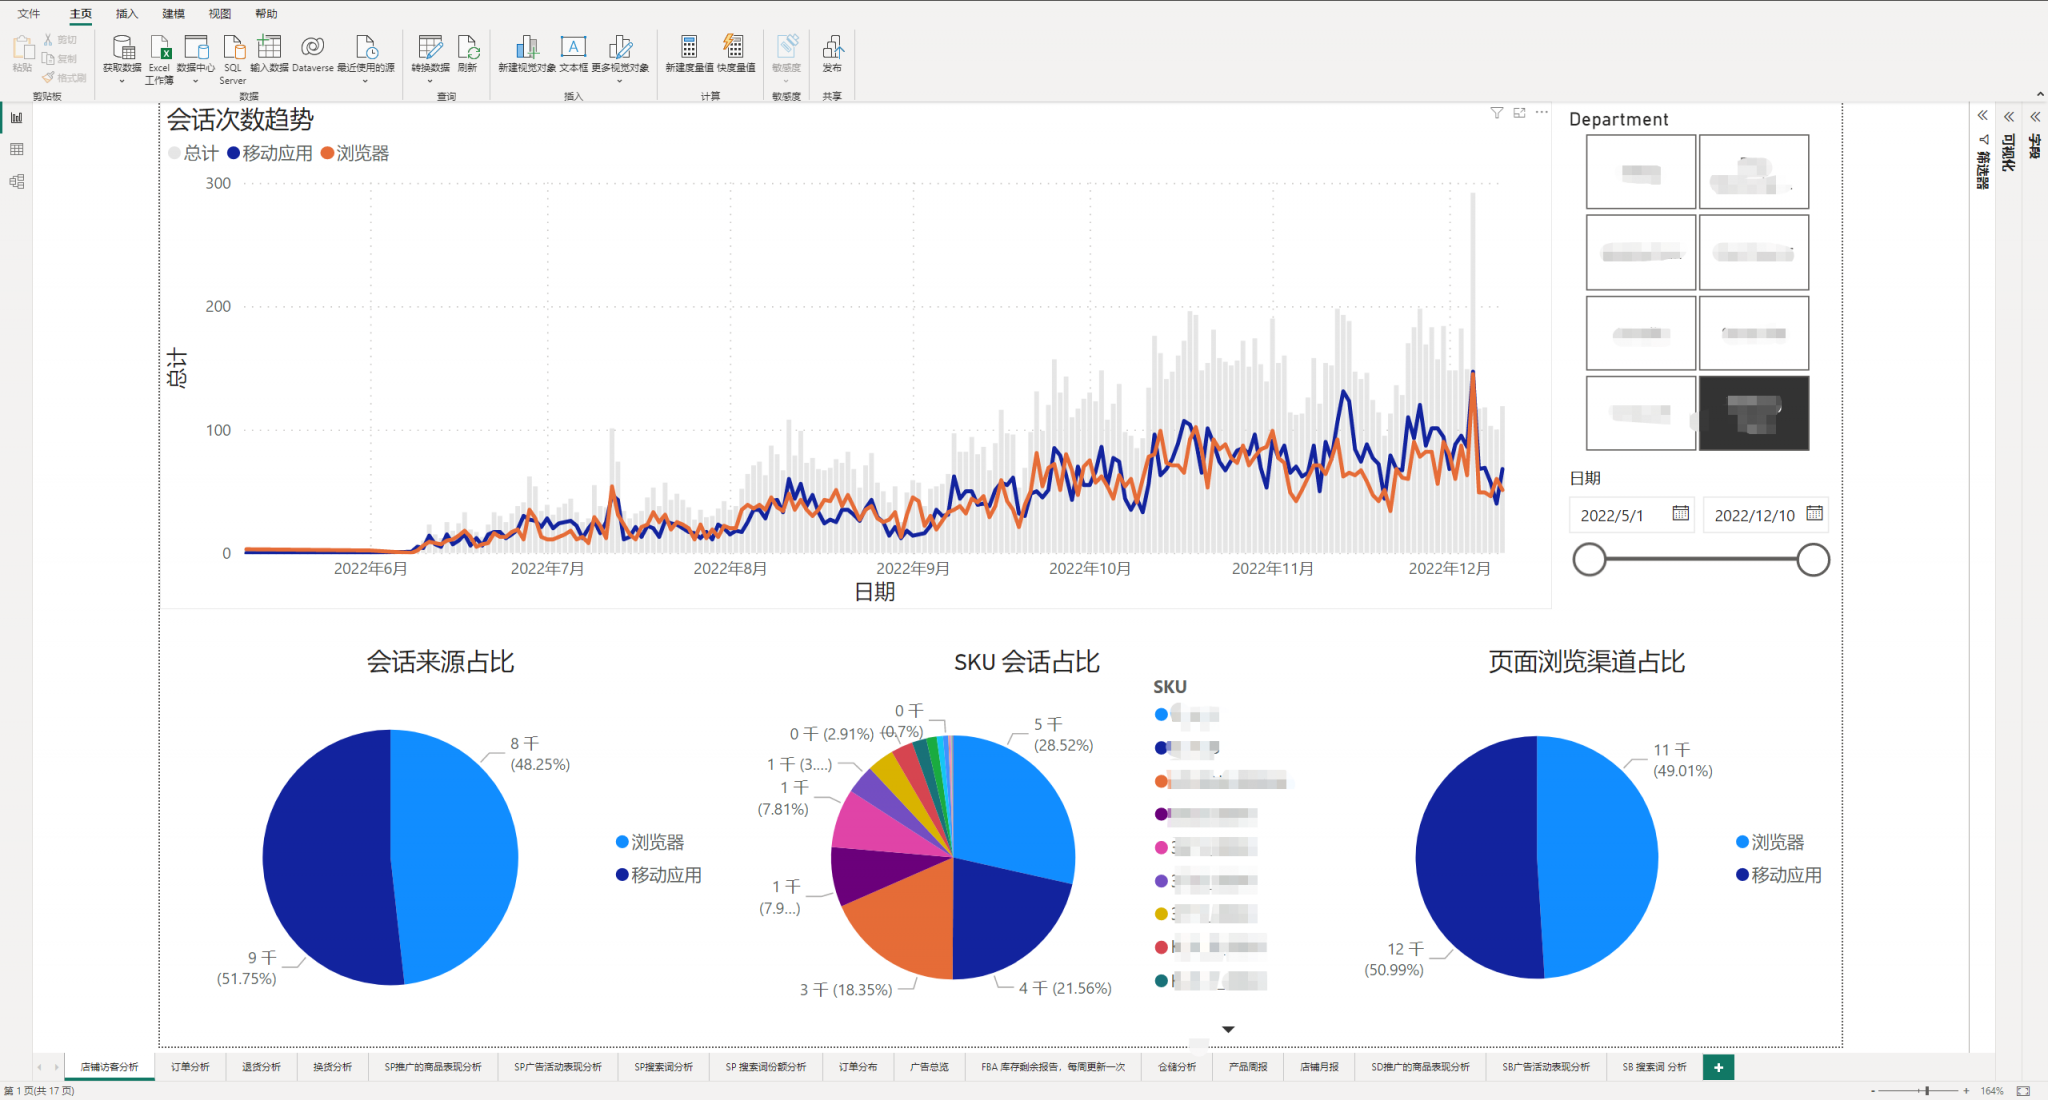
Task: Select the dark highlighted Department slicer tile
Action: (x=1753, y=413)
